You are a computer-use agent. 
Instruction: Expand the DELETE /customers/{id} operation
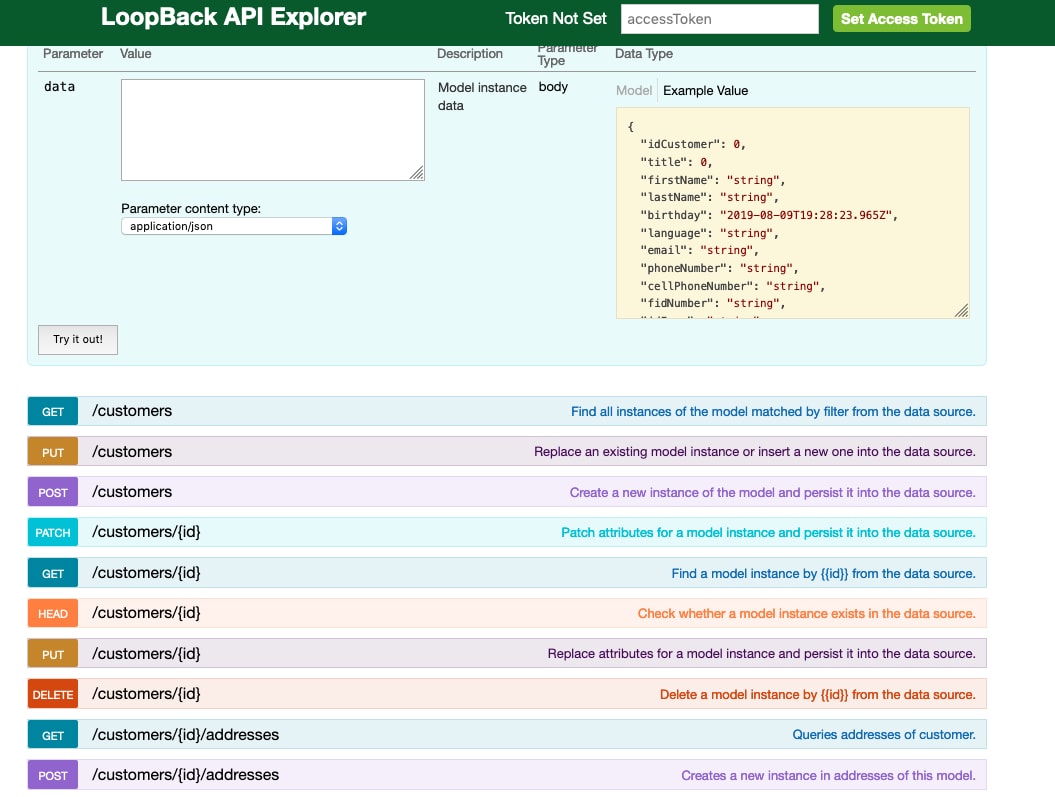pos(507,694)
